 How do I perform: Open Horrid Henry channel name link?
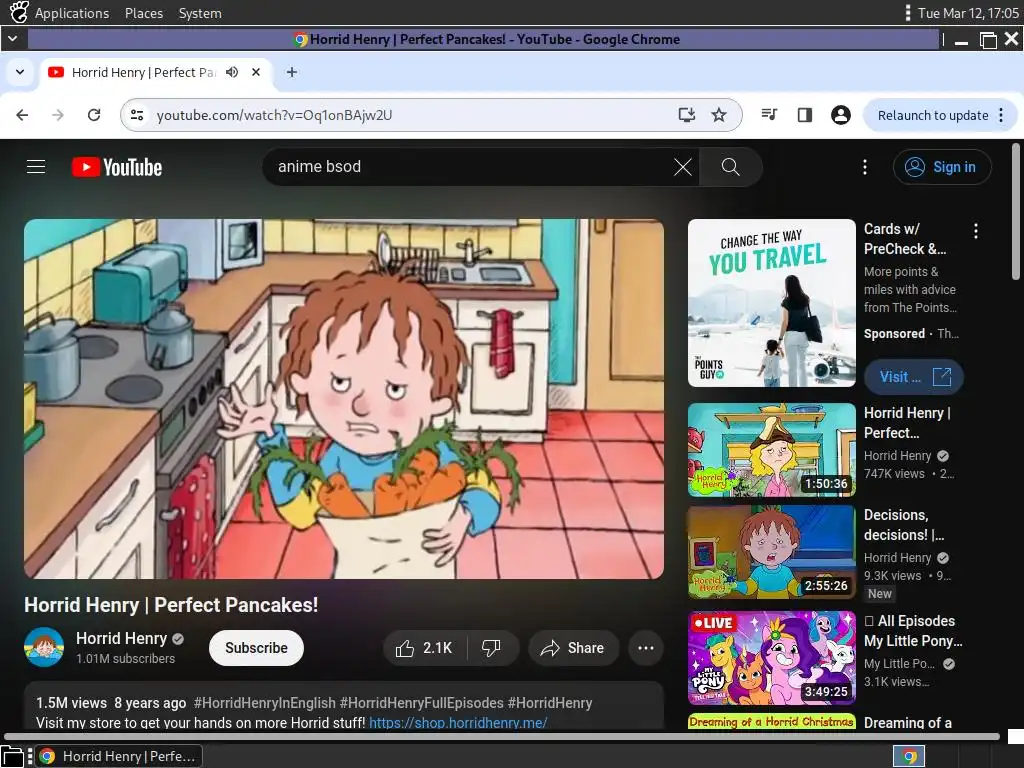pos(121,638)
